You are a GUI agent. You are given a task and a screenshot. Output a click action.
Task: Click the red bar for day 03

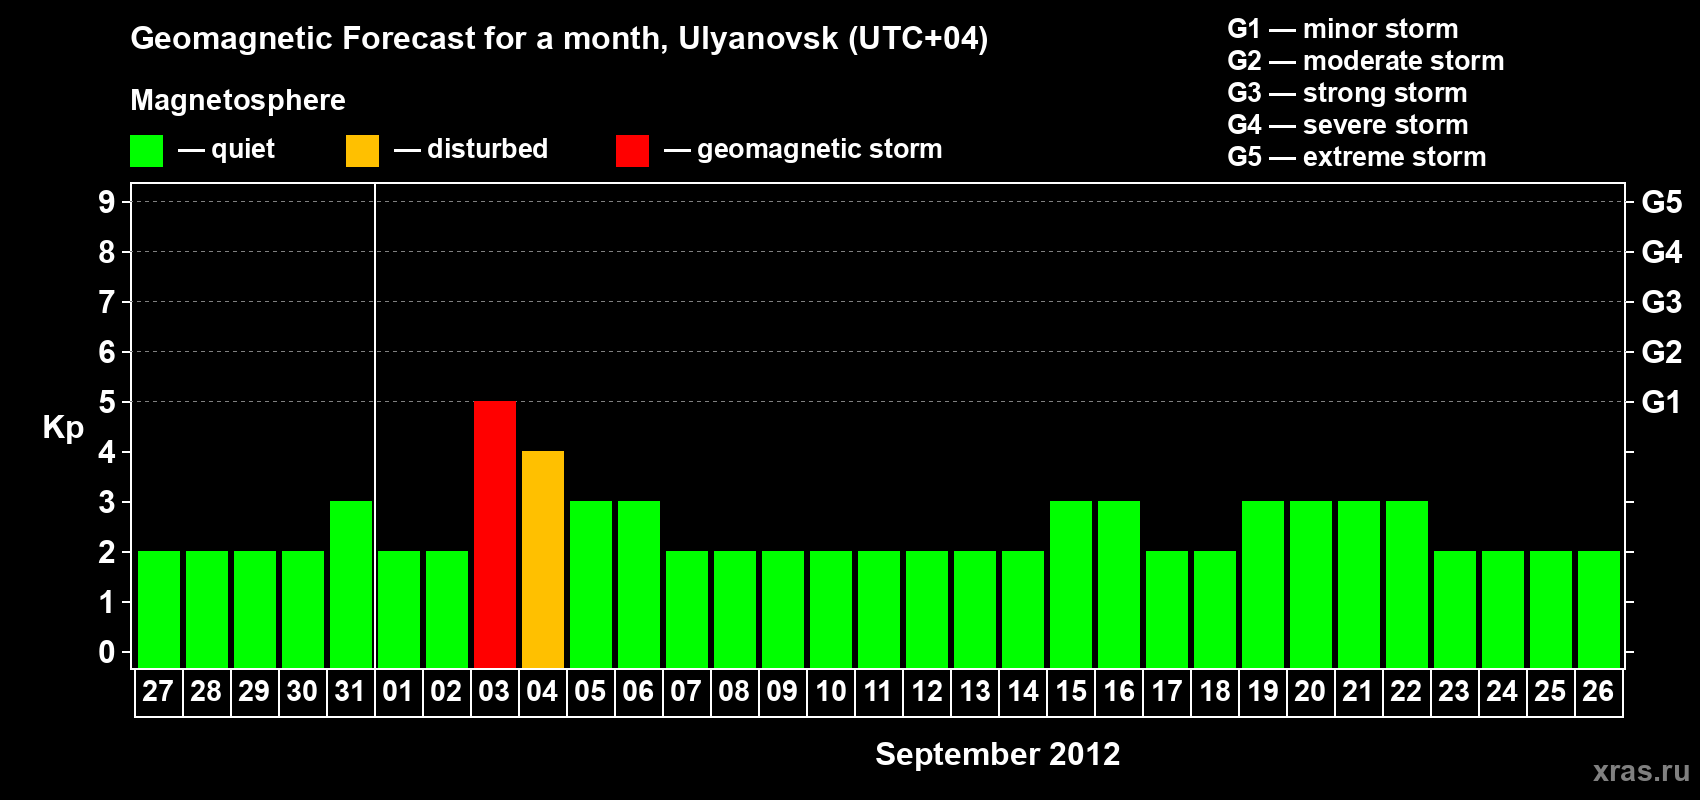495,534
